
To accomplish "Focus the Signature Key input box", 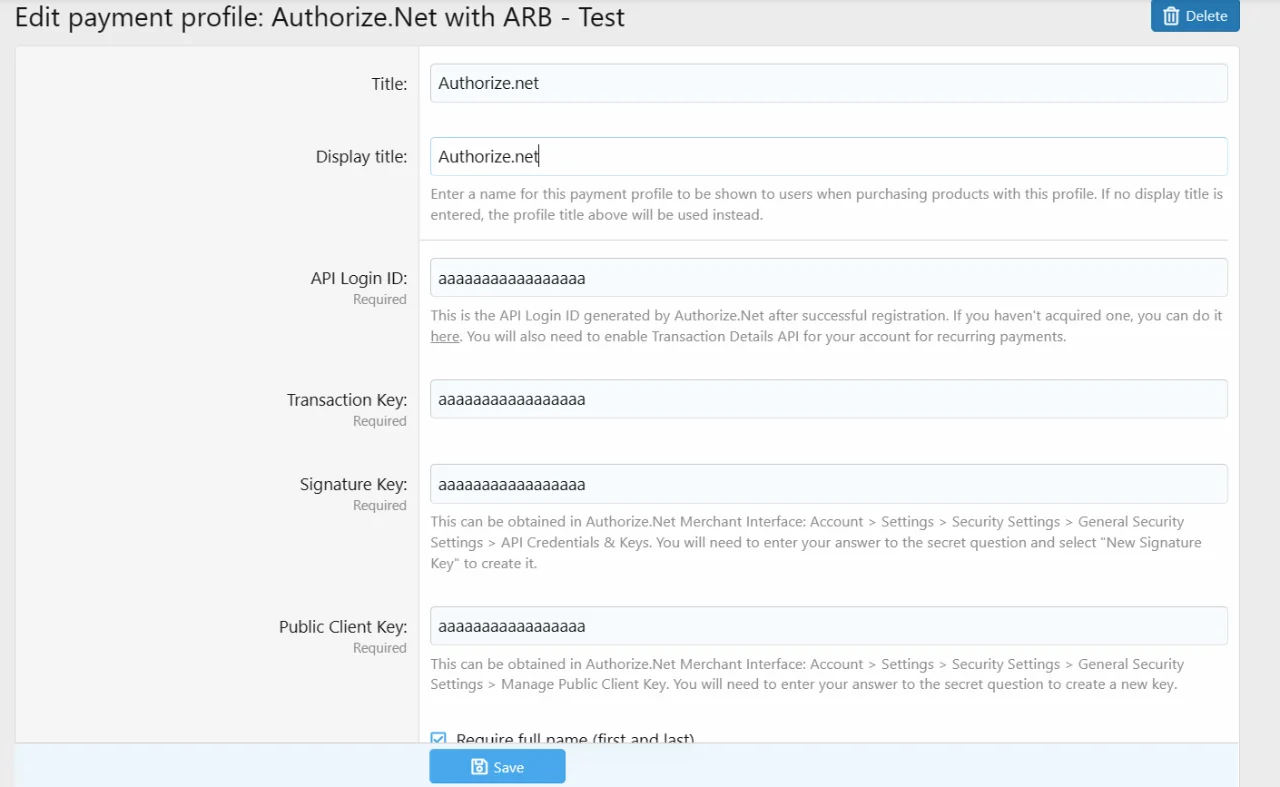I will tap(828, 484).
